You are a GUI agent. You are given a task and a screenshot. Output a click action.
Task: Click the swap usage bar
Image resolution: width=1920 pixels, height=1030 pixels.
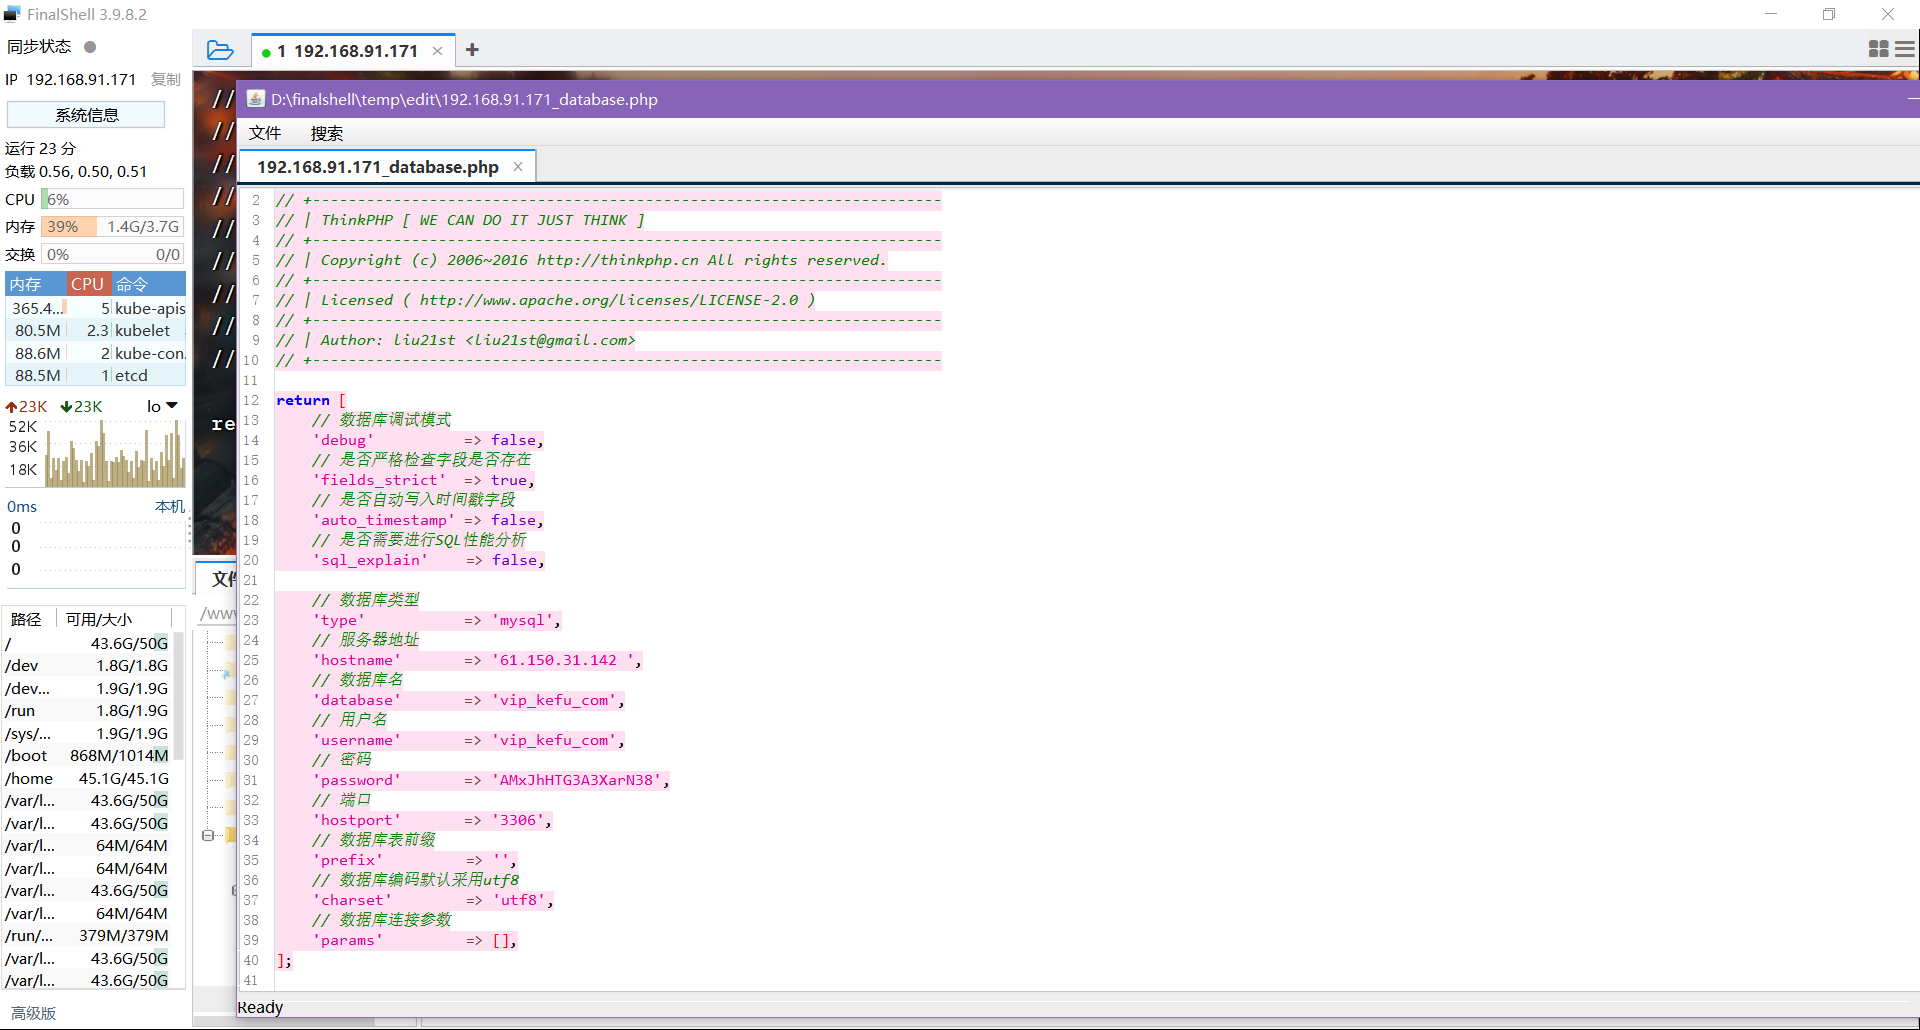pos(112,254)
